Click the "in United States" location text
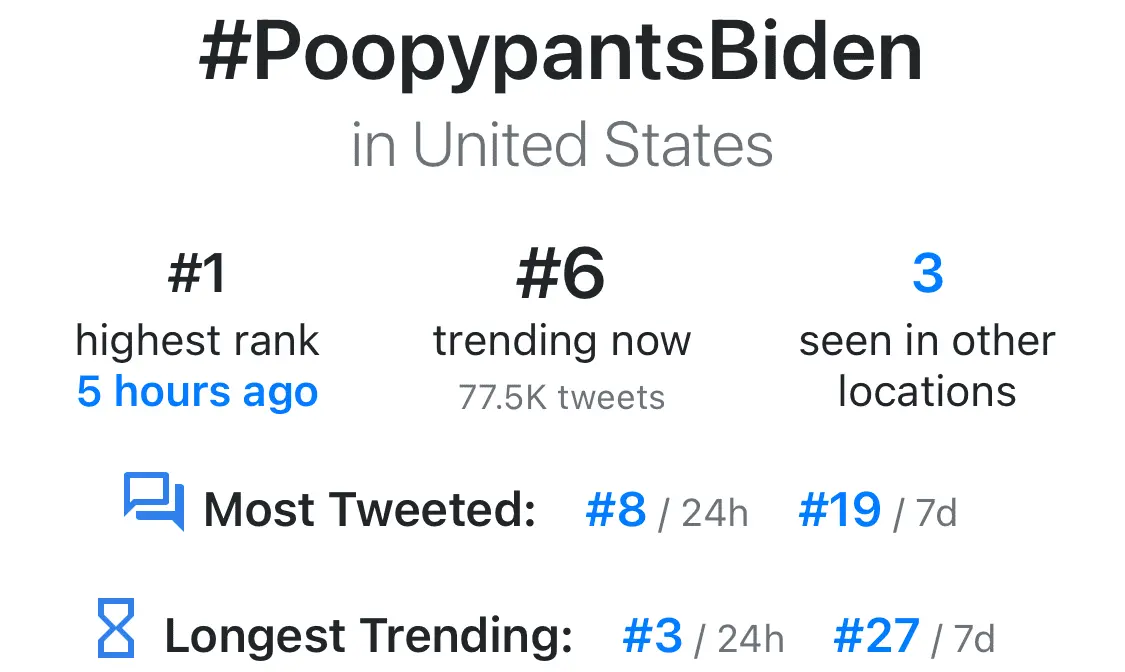Viewport: 1125px width, 672px height. (562, 145)
